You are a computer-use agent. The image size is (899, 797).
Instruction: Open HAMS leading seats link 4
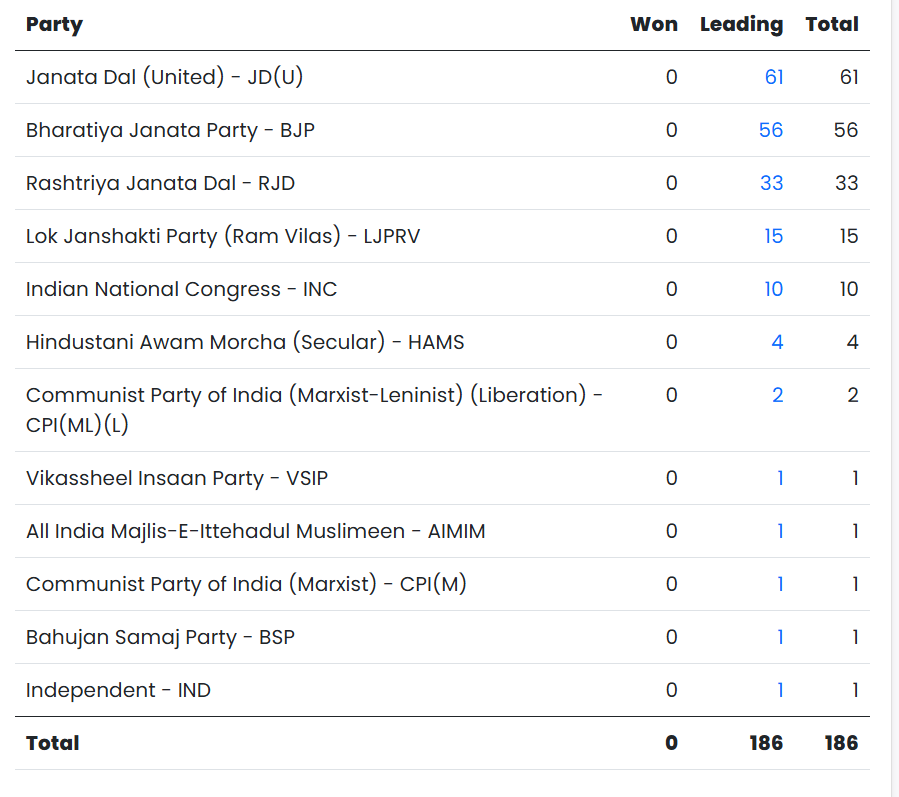tap(777, 342)
